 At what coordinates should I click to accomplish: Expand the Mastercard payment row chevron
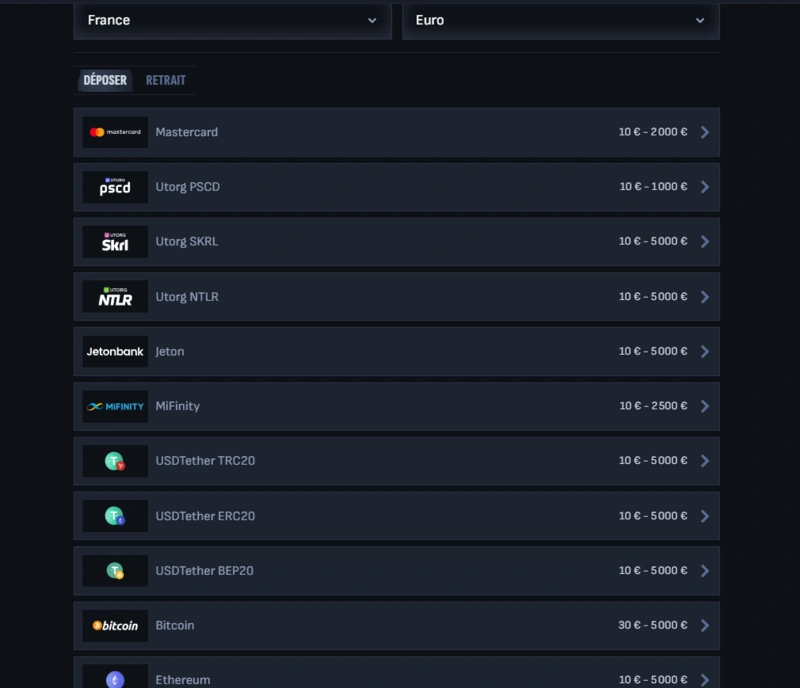(703, 131)
